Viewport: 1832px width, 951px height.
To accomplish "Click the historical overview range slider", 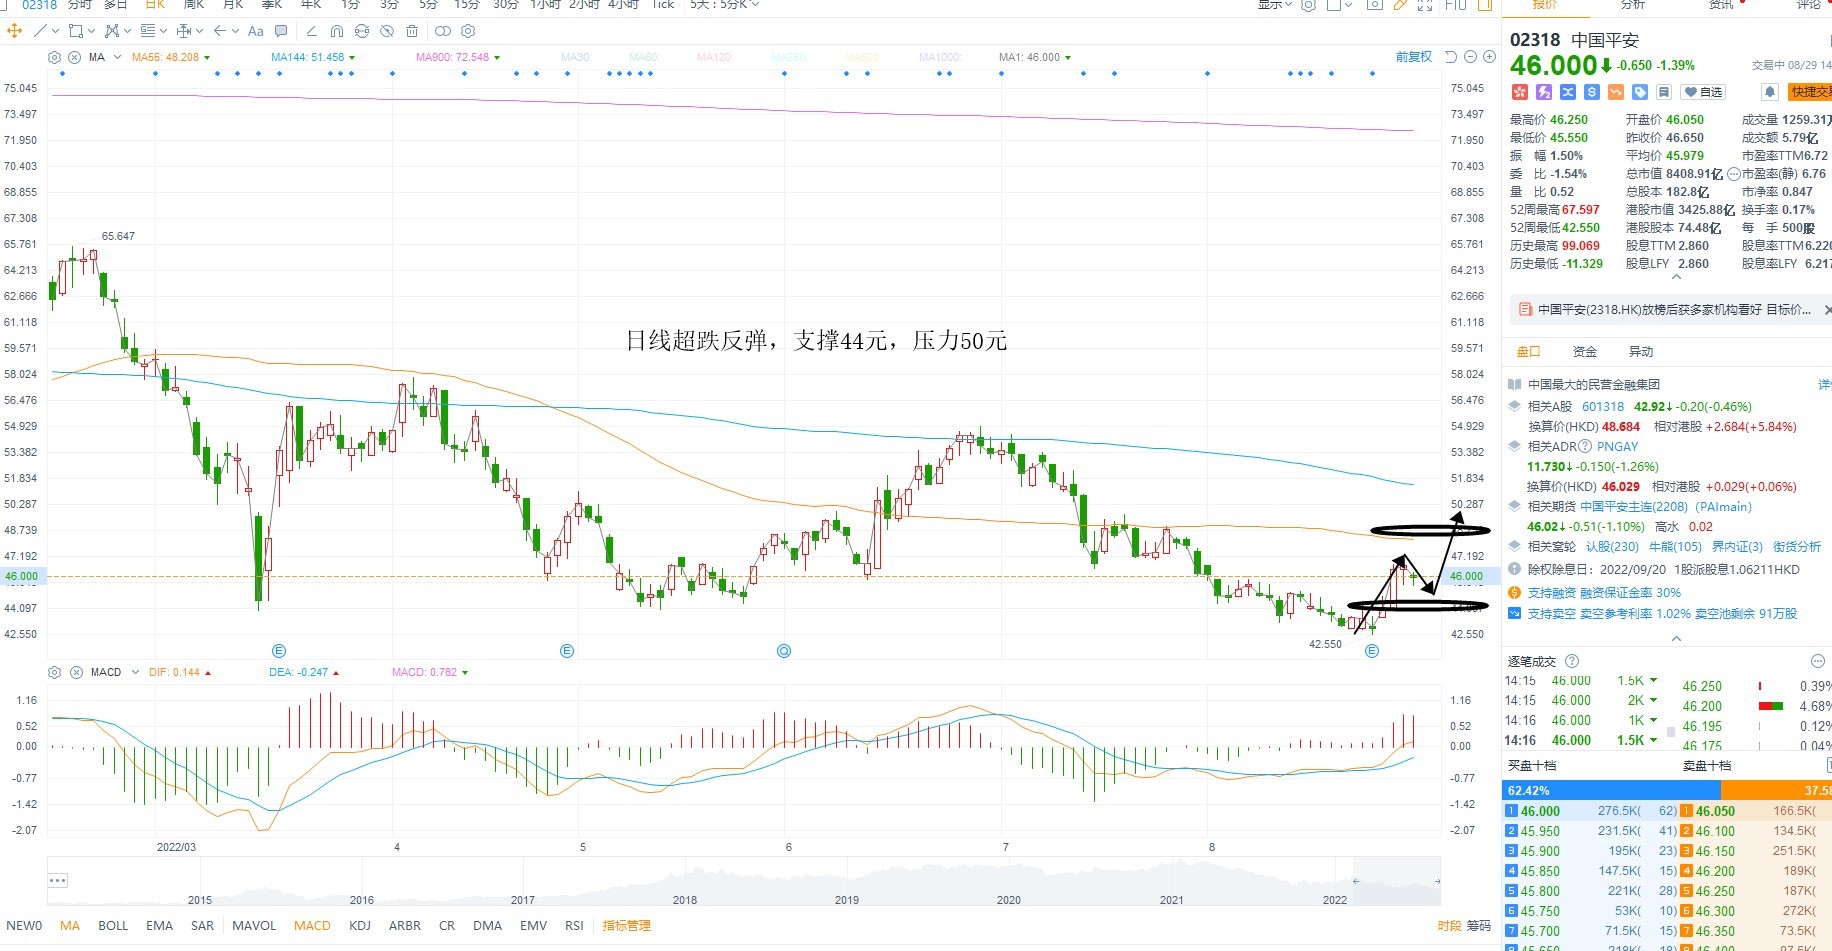I will [x=744, y=881].
